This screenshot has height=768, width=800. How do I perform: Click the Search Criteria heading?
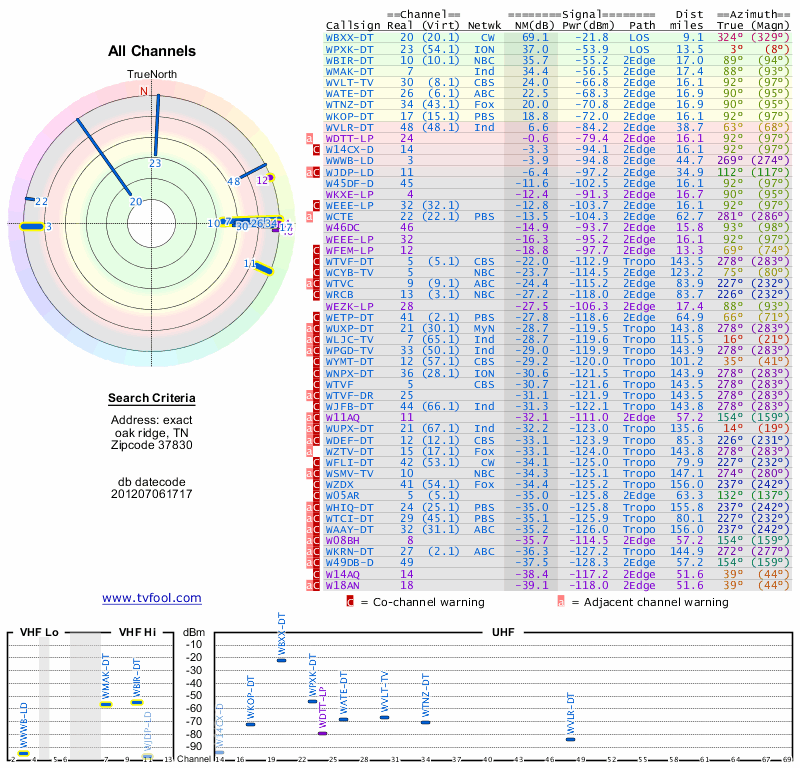coord(152,399)
